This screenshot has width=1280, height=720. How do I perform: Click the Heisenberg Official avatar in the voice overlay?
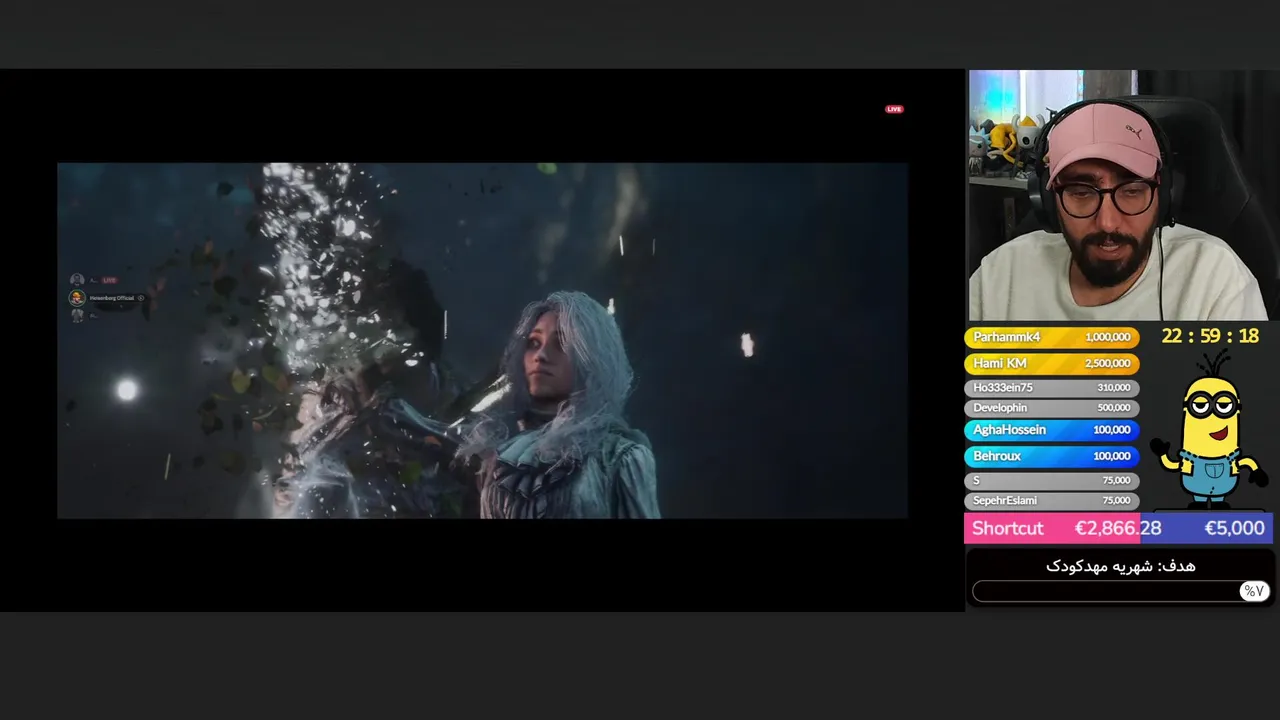click(77, 298)
